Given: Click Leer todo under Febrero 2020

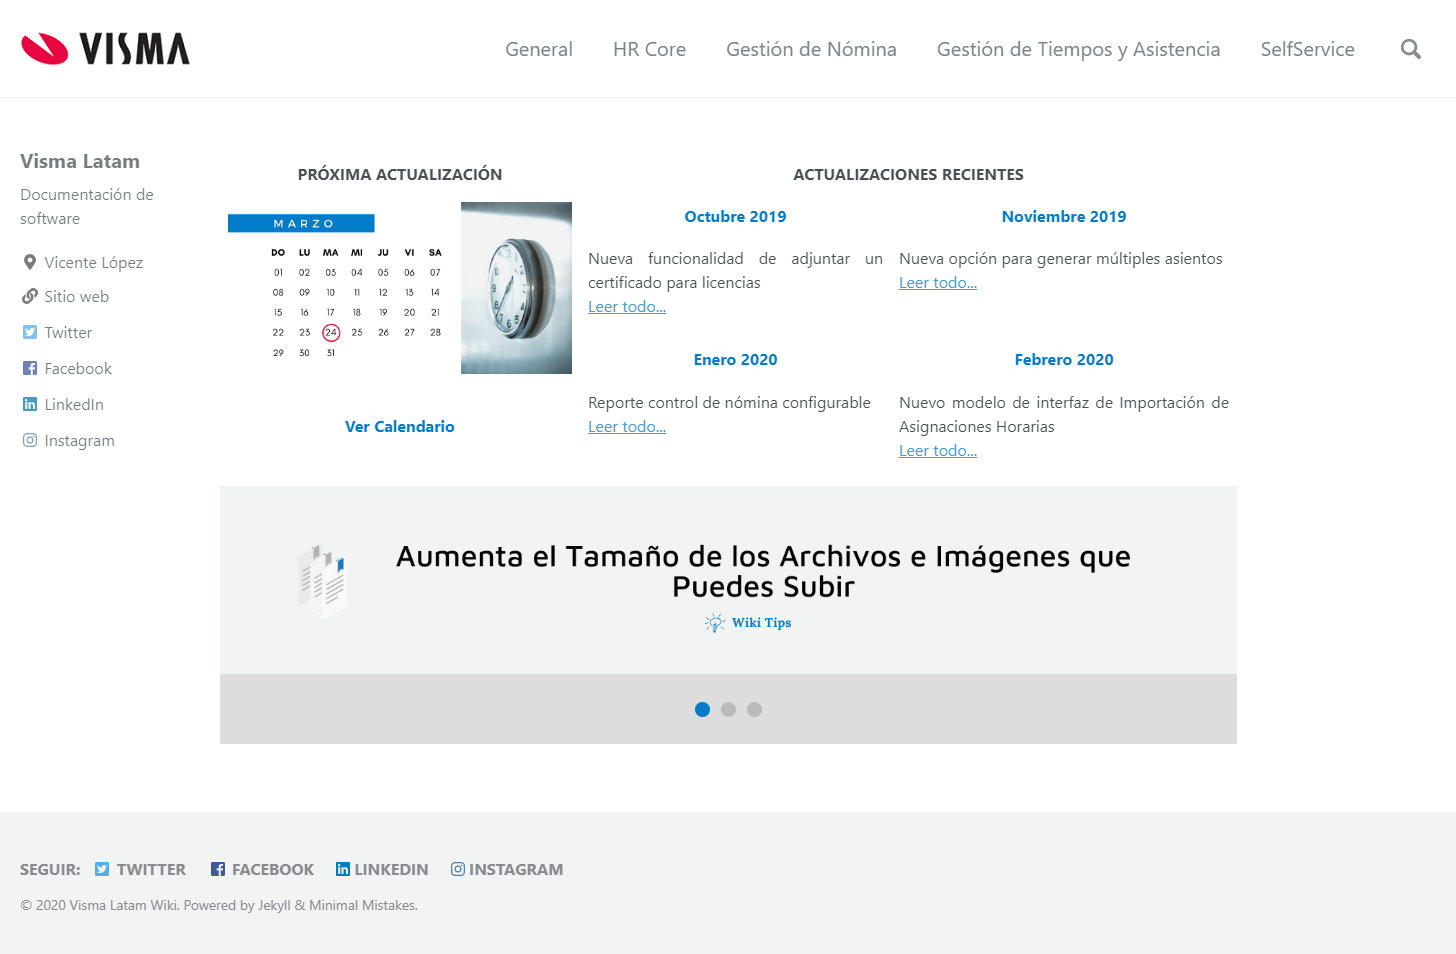Looking at the screenshot, I should point(938,451).
